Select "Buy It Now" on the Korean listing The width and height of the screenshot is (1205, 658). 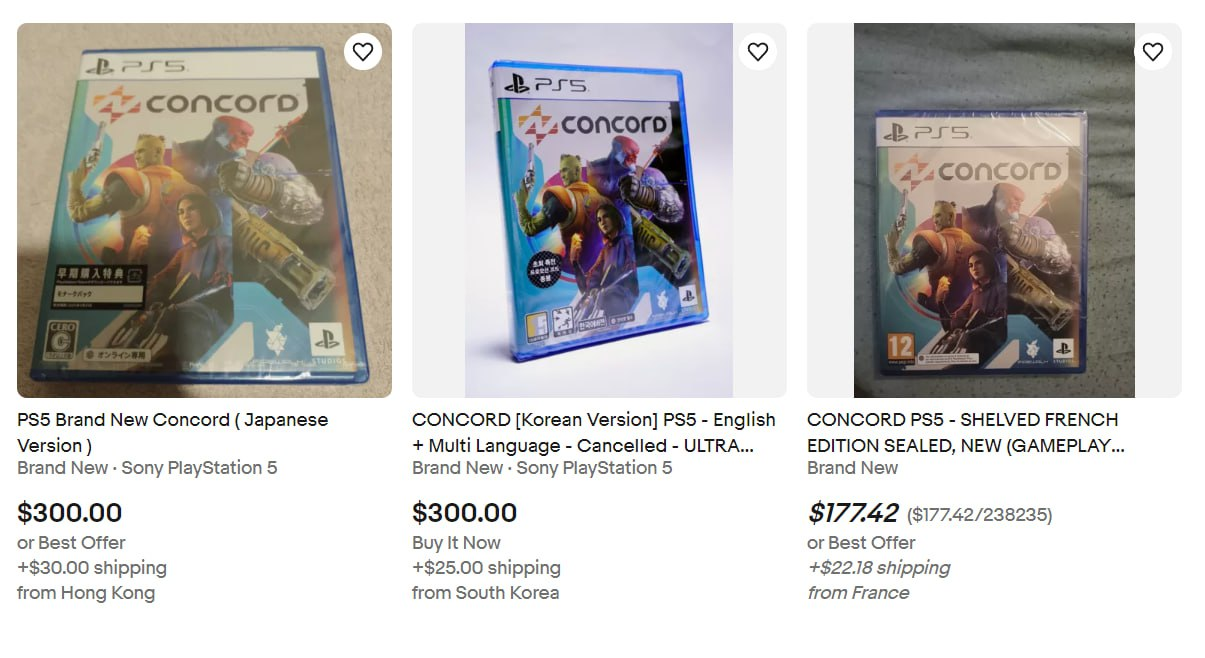(456, 543)
